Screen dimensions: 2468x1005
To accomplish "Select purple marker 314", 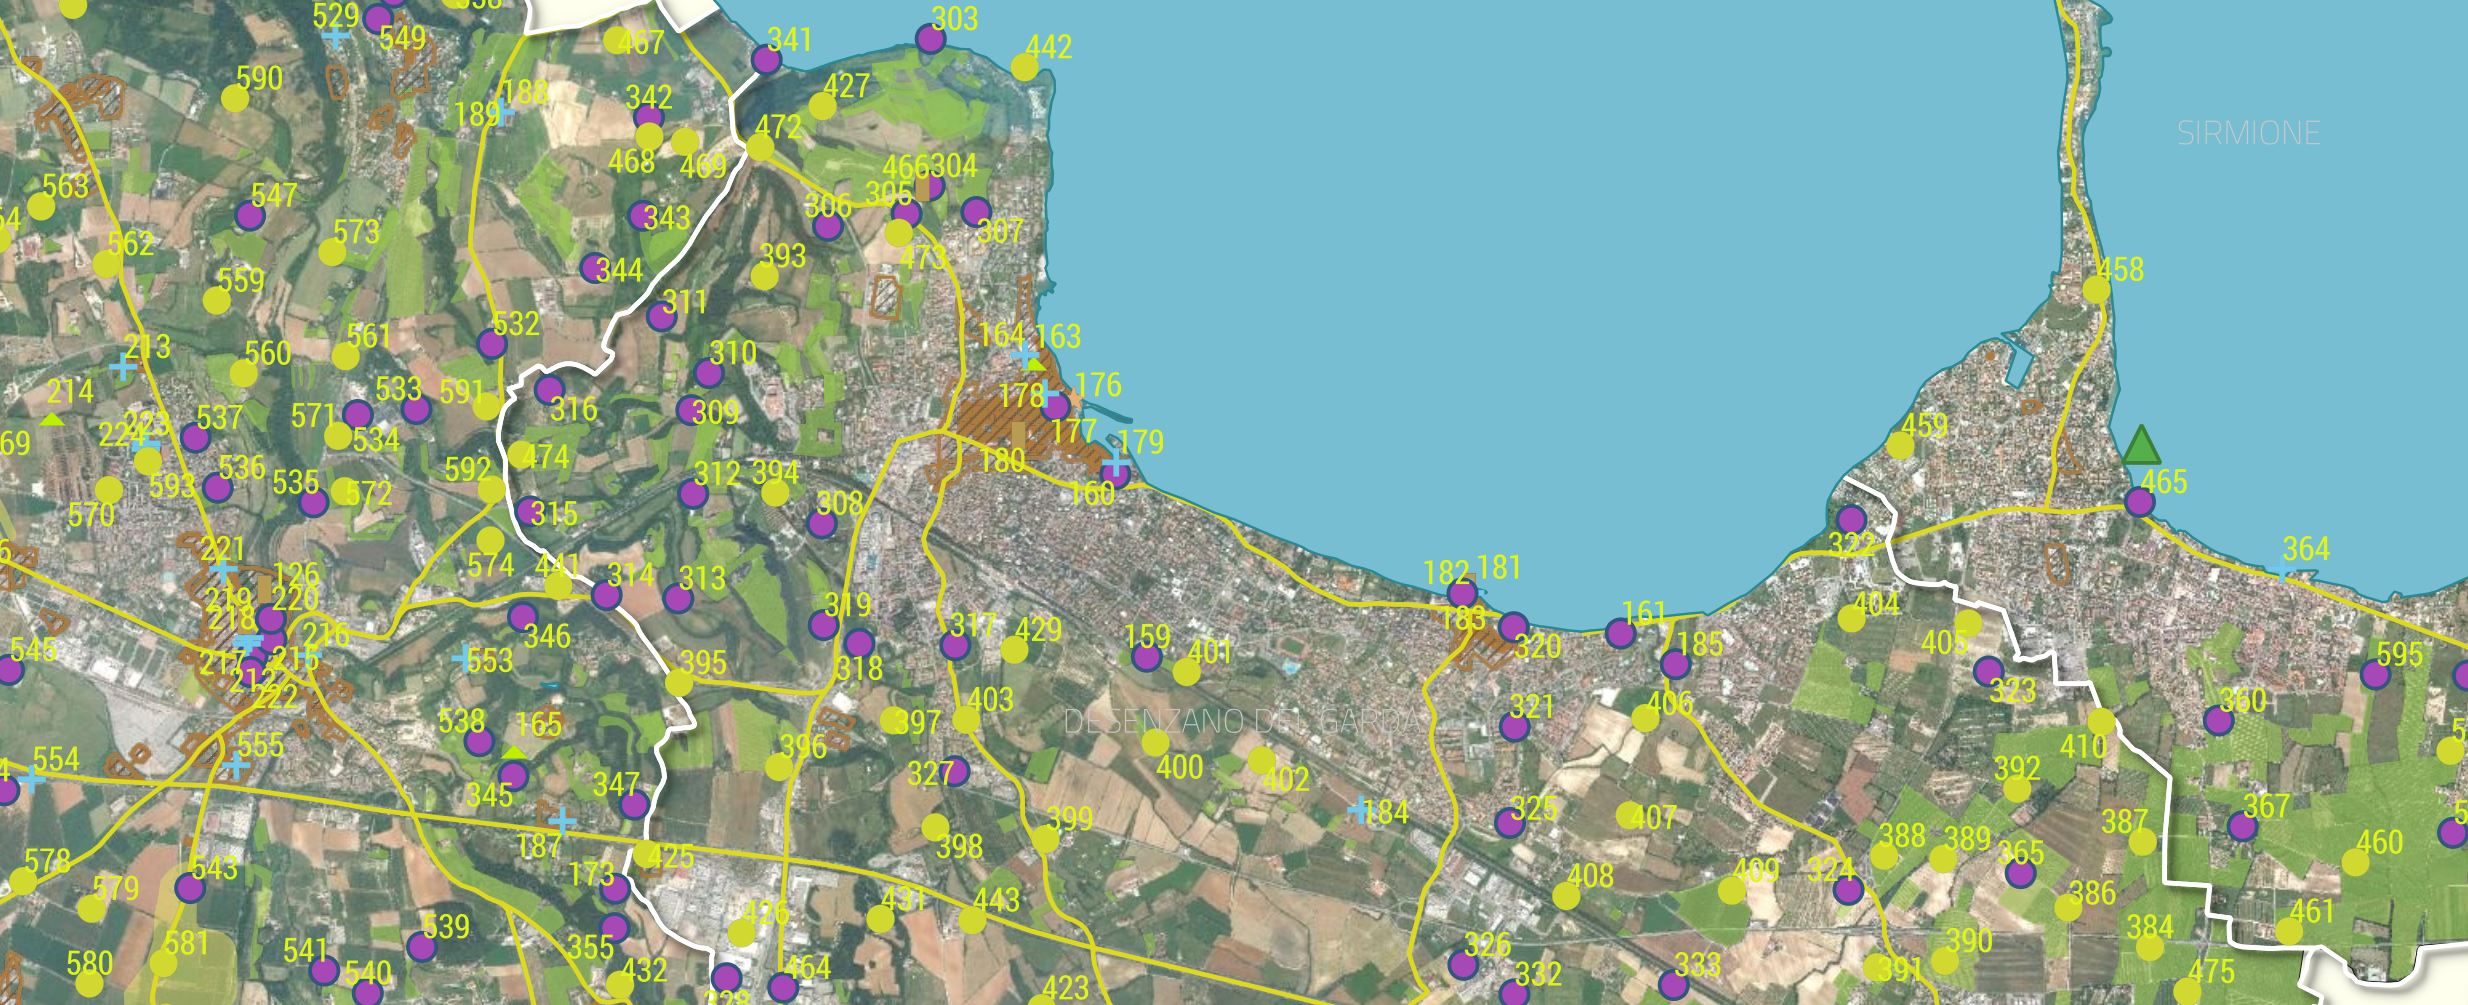I will click(606, 595).
